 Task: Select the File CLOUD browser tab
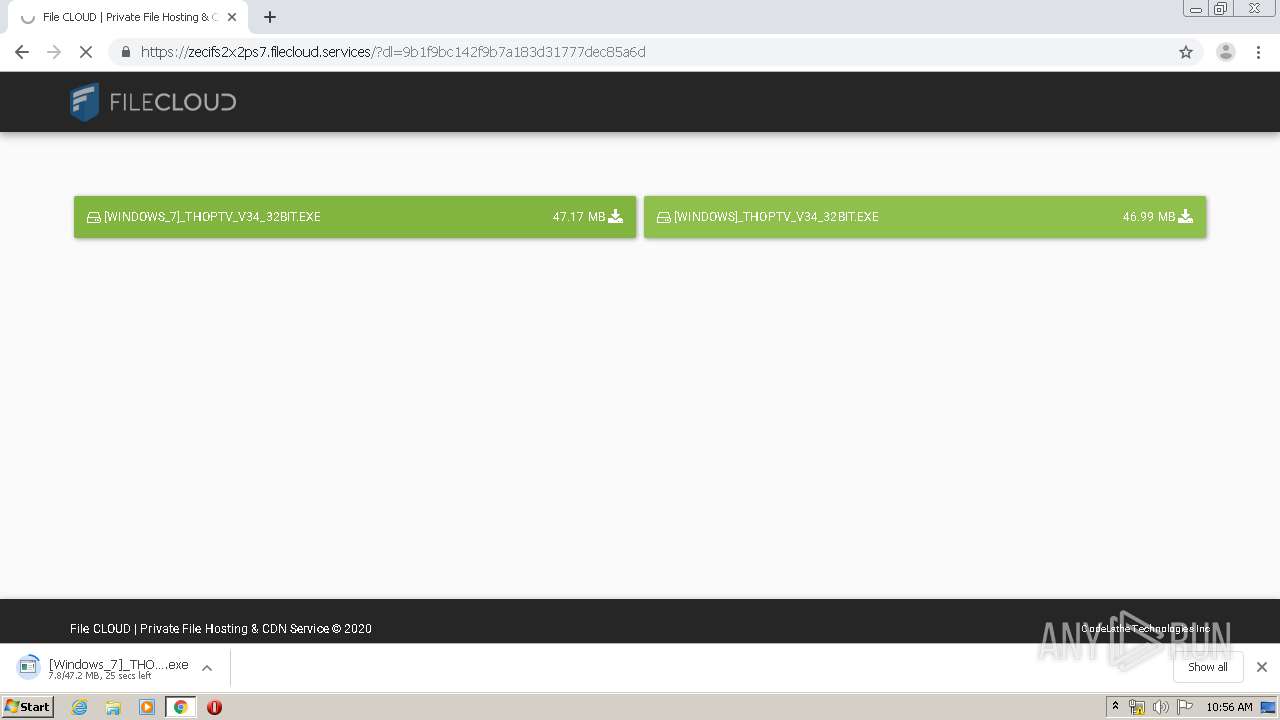point(128,17)
